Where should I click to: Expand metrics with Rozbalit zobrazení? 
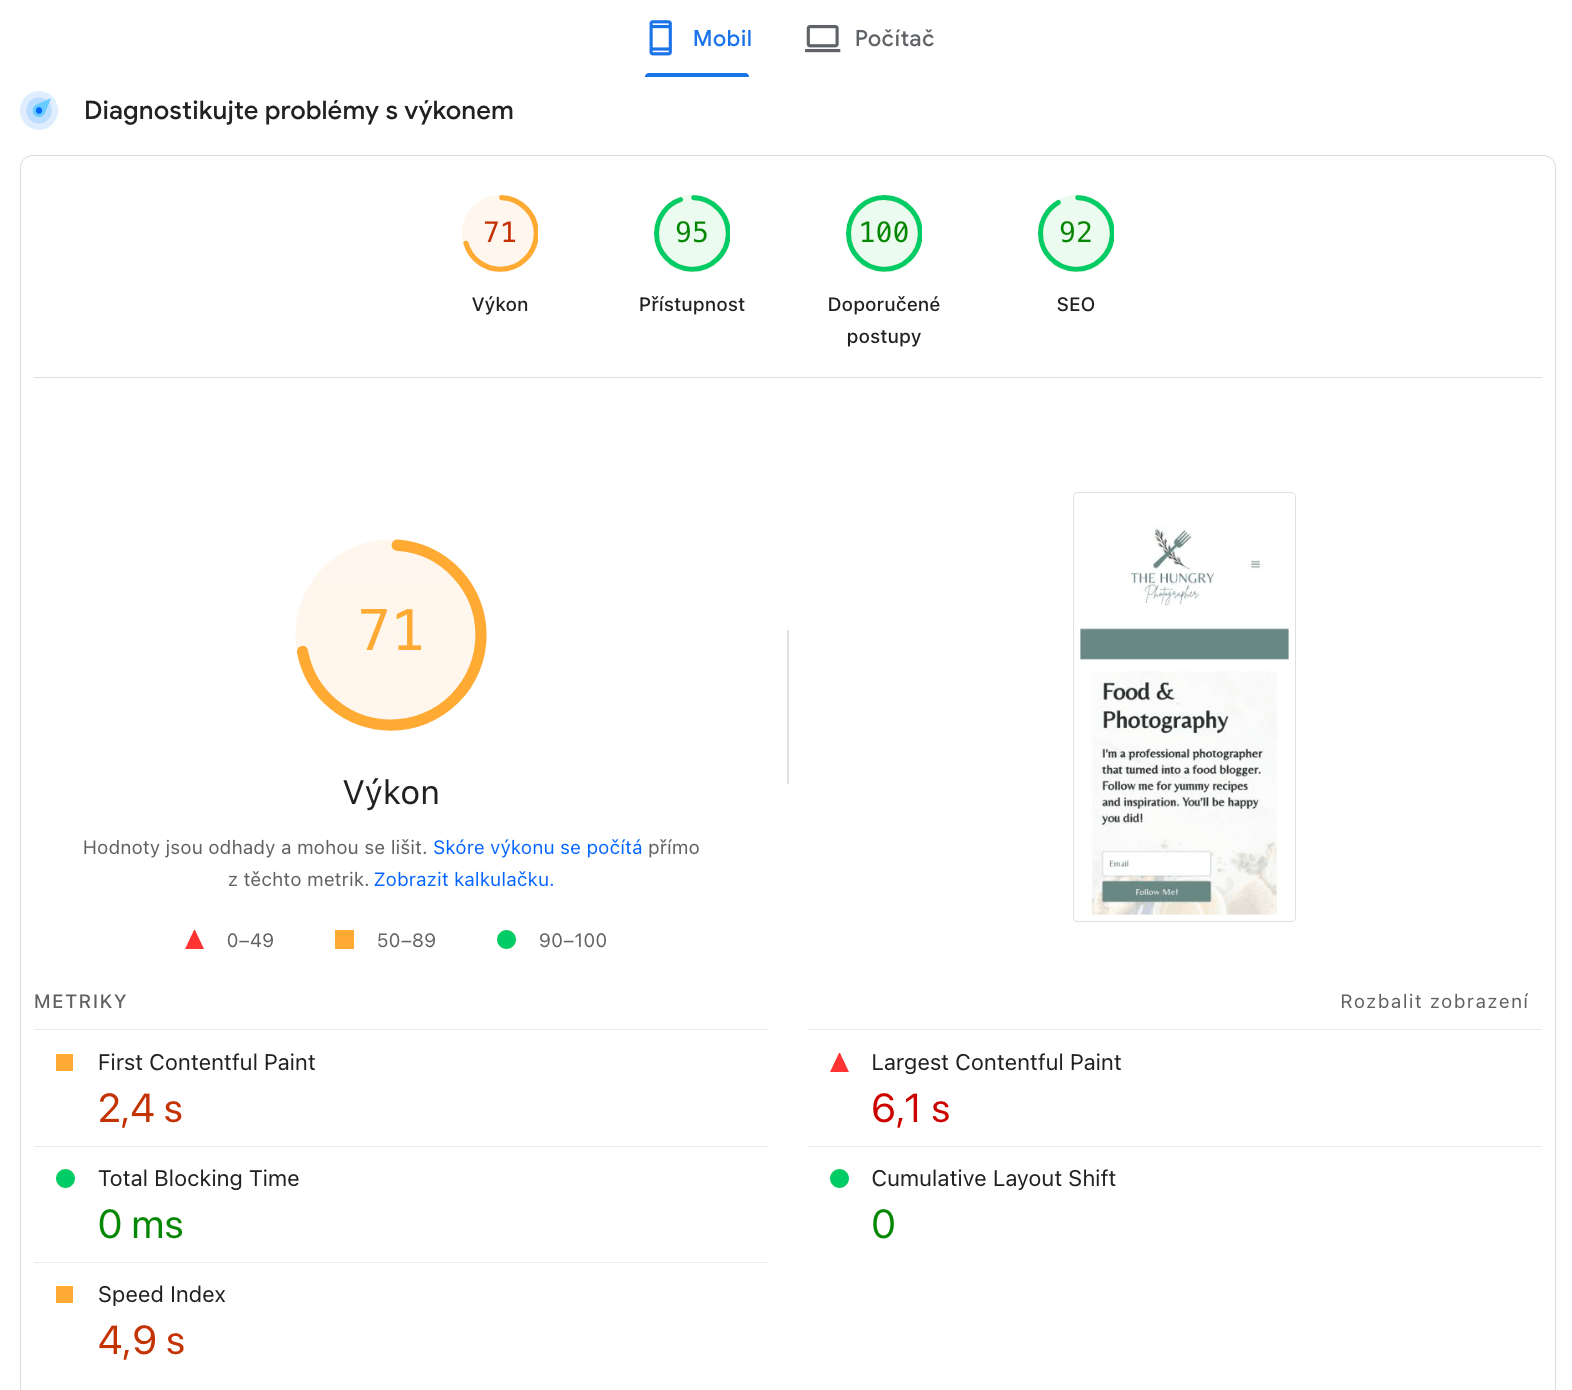tap(1433, 1001)
